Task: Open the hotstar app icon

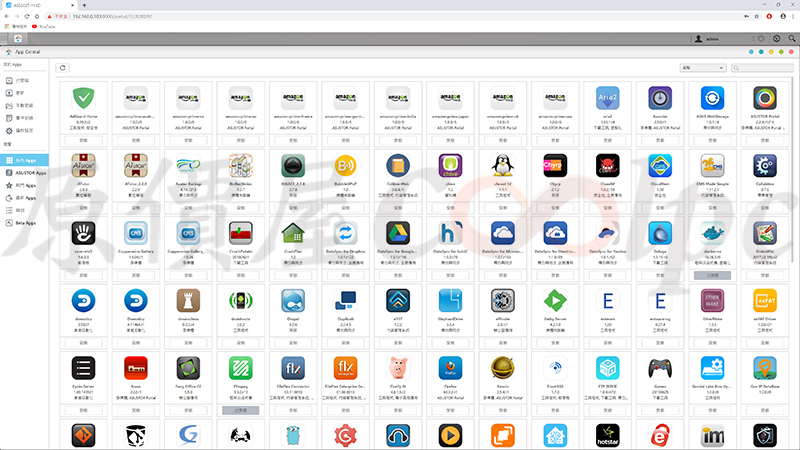Action: click(x=608, y=436)
